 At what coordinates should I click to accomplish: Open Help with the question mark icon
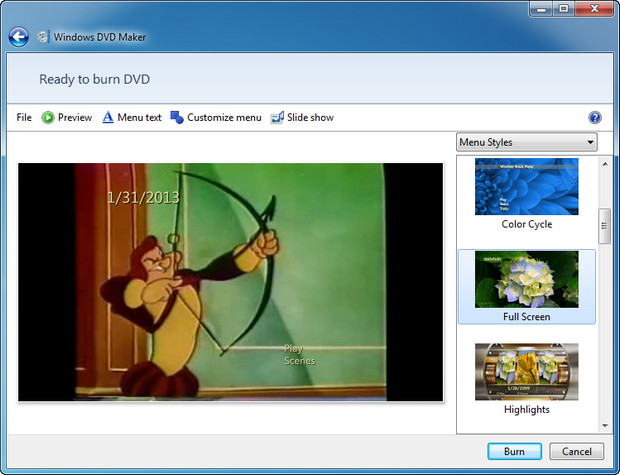point(595,117)
